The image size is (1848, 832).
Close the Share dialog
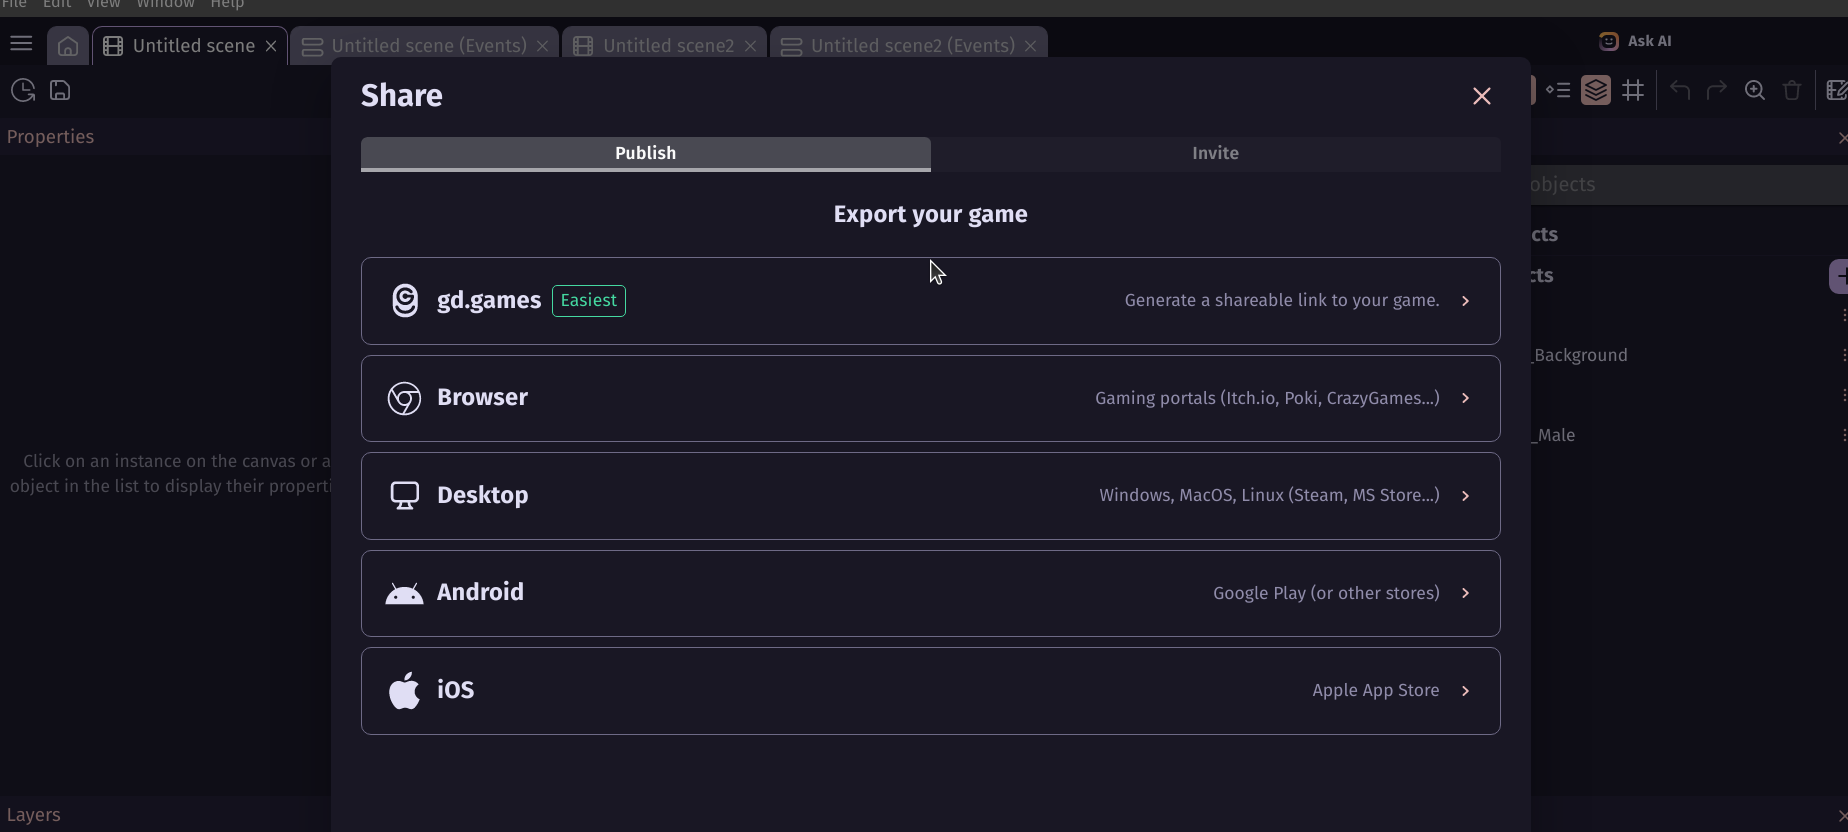(x=1481, y=96)
